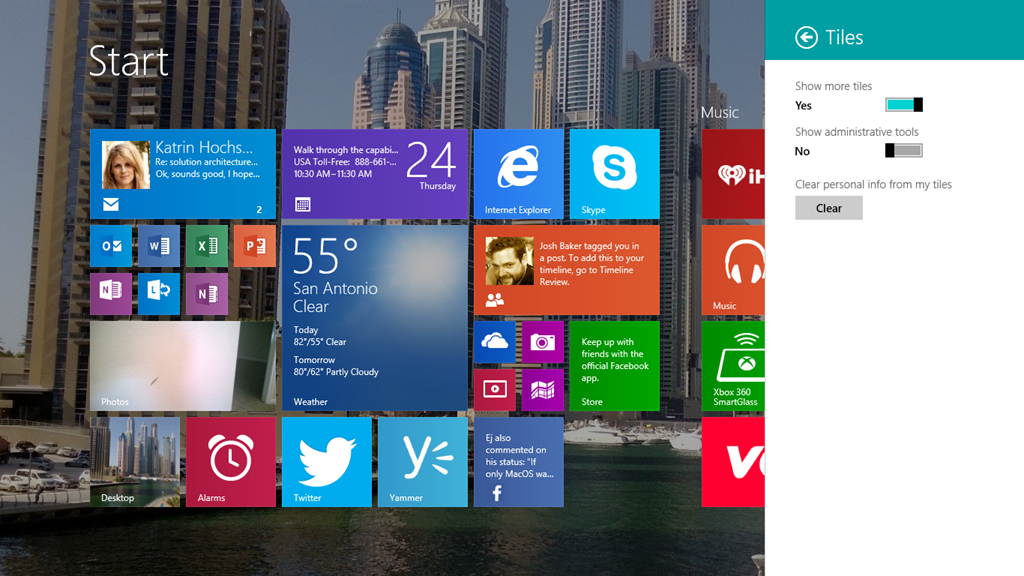Click the Start heading text
This screenshot has width=1024, height=576.
129,61
